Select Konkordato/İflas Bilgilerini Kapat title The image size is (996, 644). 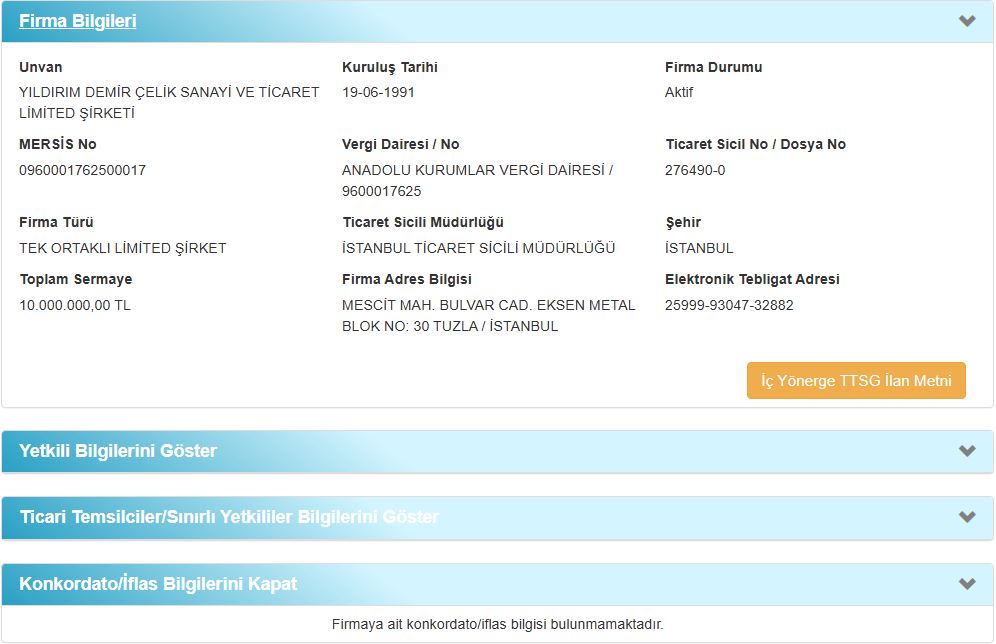point(158,584)
